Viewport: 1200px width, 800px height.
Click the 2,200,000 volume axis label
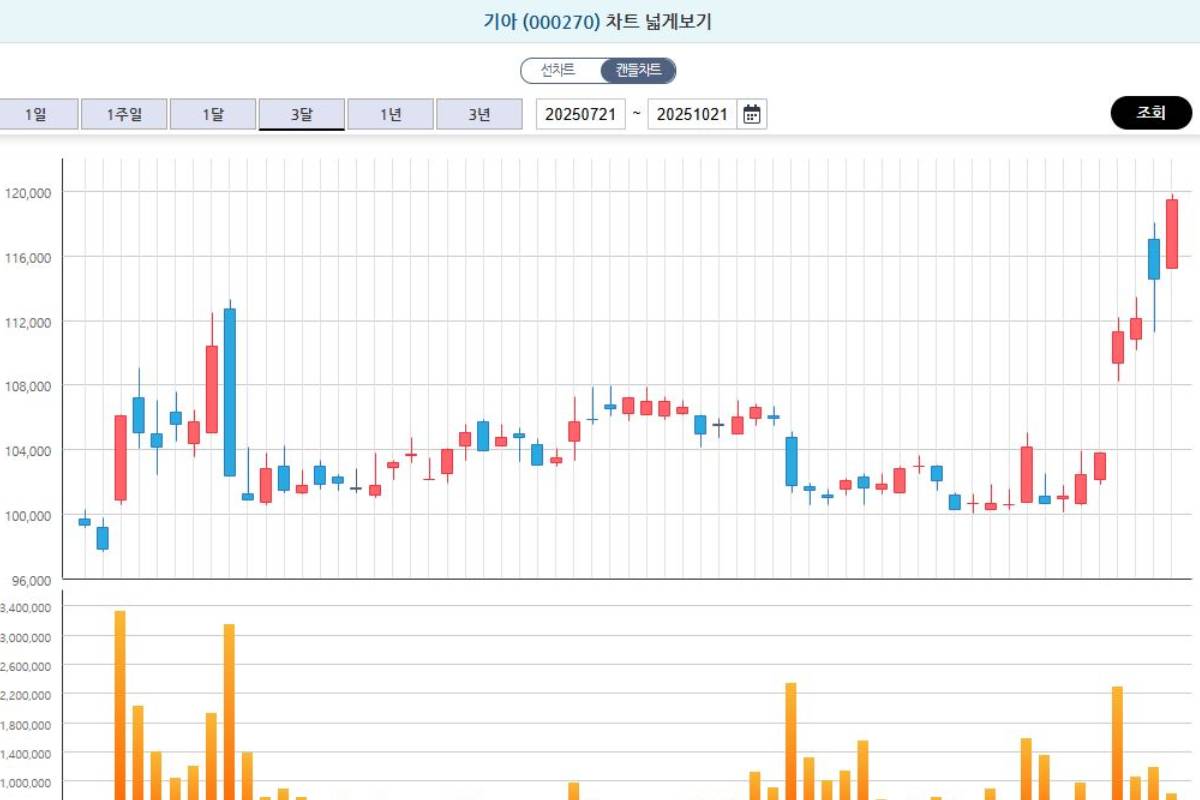point(25,694)
